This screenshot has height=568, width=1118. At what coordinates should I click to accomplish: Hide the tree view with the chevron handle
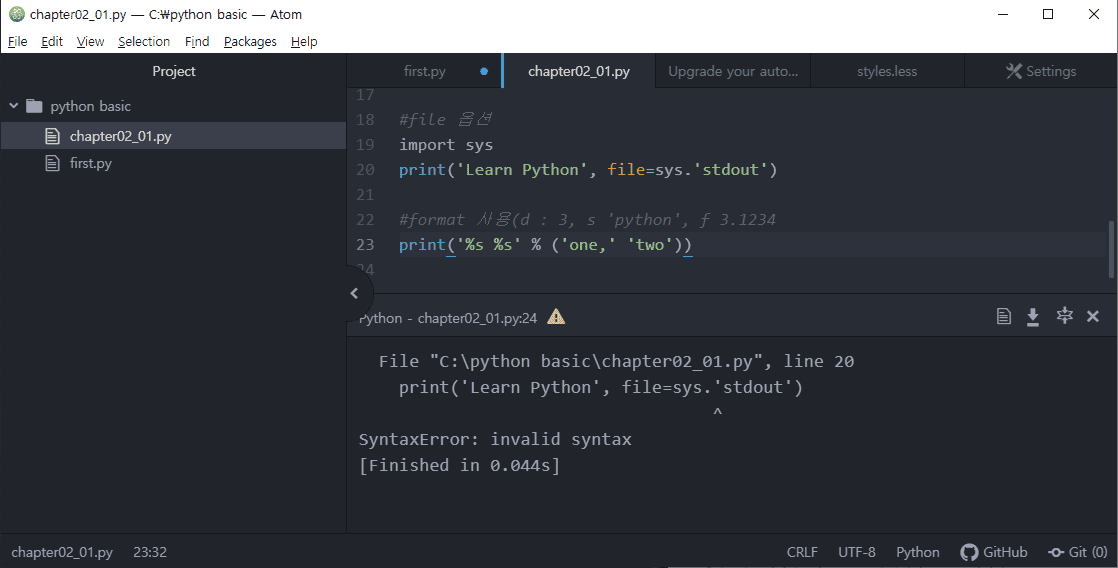pyautogui.click(x=354, y=293)
